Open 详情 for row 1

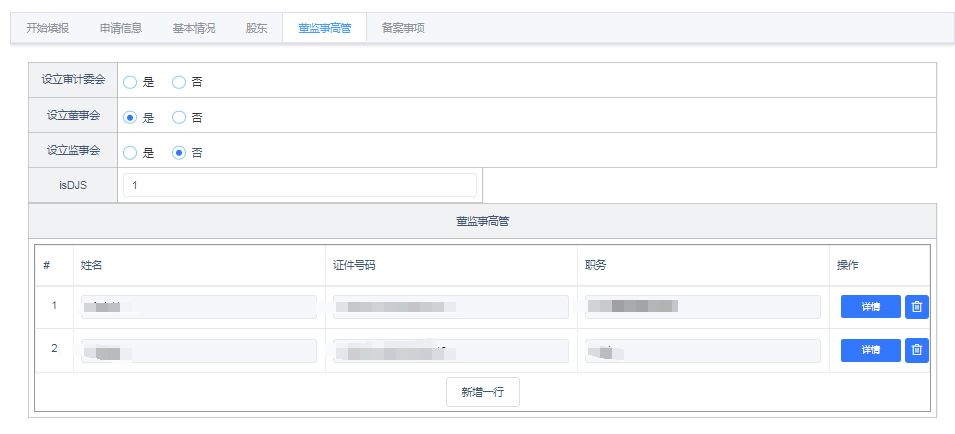(871, 307)
